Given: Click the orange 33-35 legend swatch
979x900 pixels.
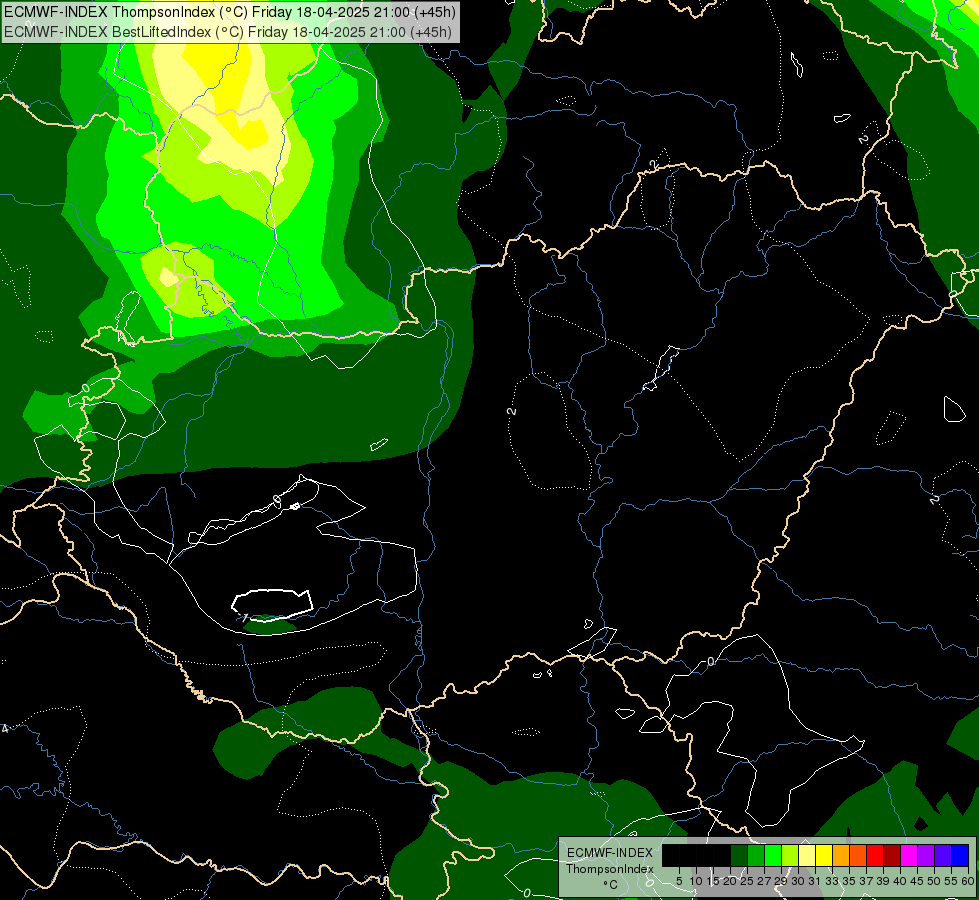Looking at the screenshot, I should click(x=841, y=855).
